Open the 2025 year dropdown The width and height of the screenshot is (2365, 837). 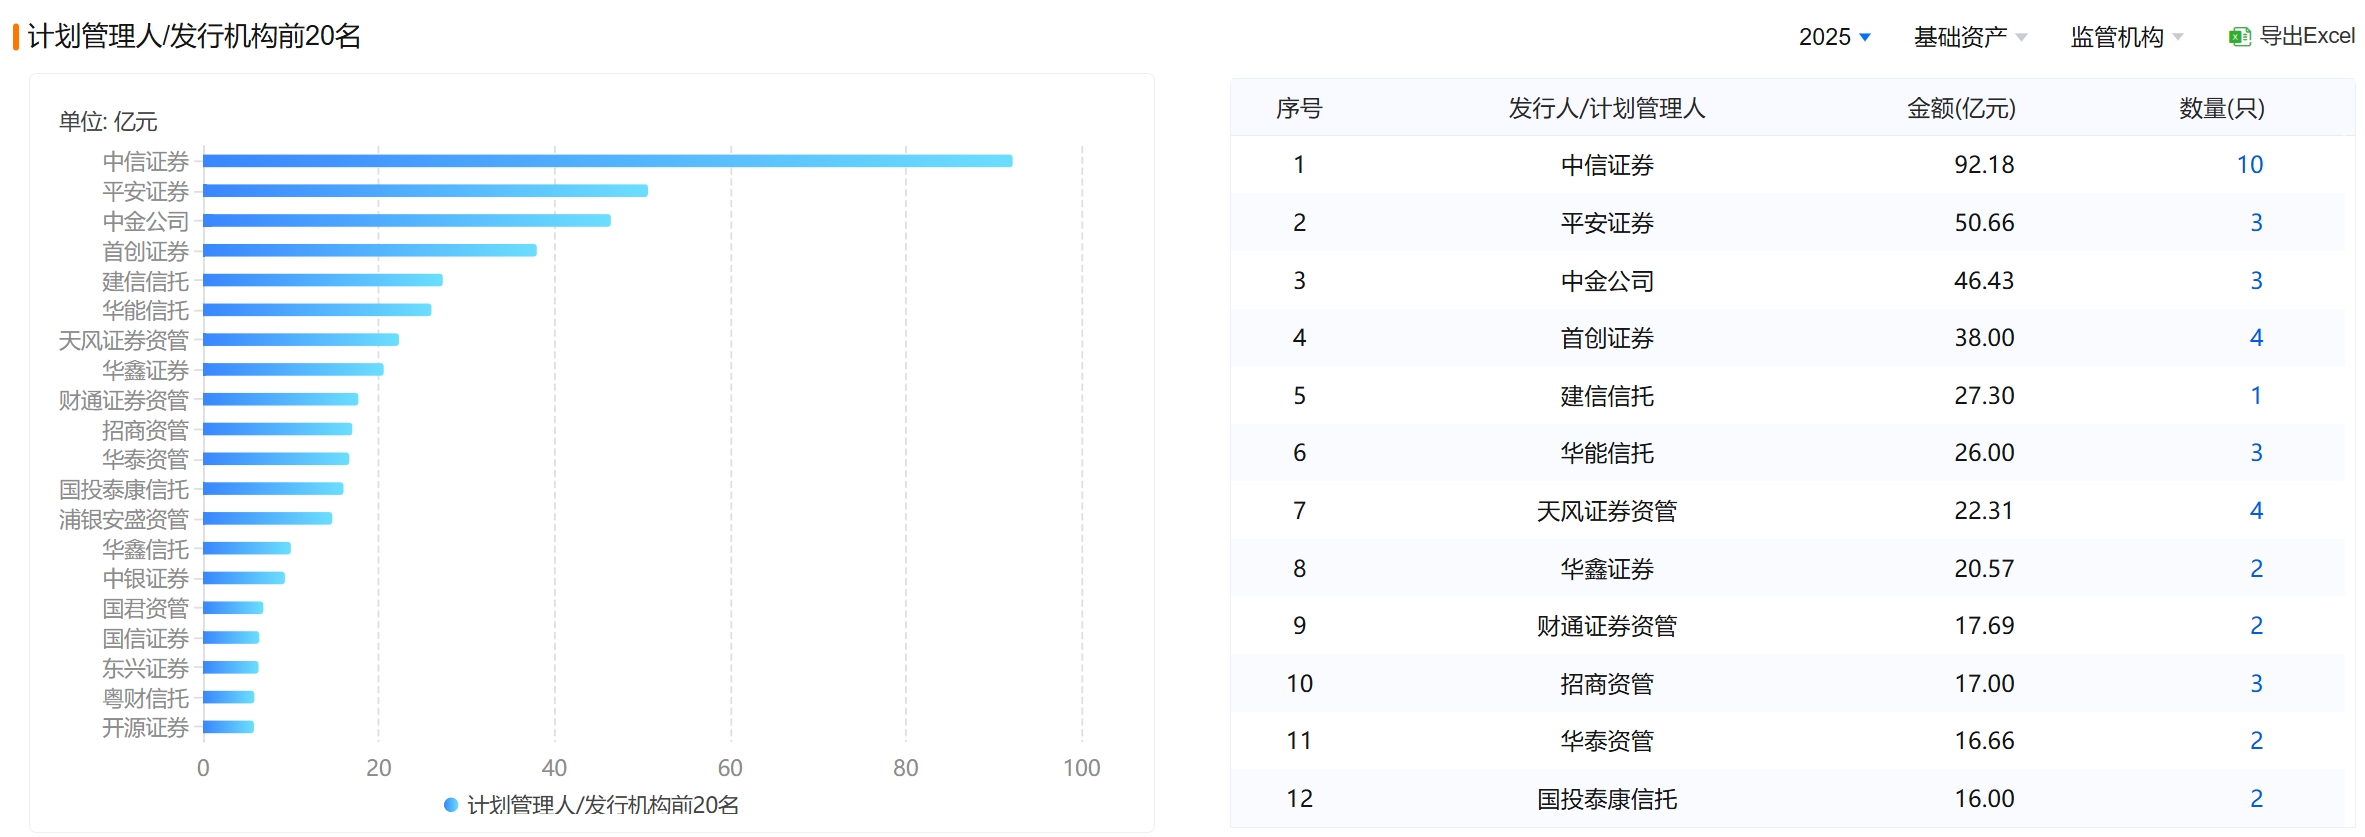pyautogui.click(x=1834, y=37)
